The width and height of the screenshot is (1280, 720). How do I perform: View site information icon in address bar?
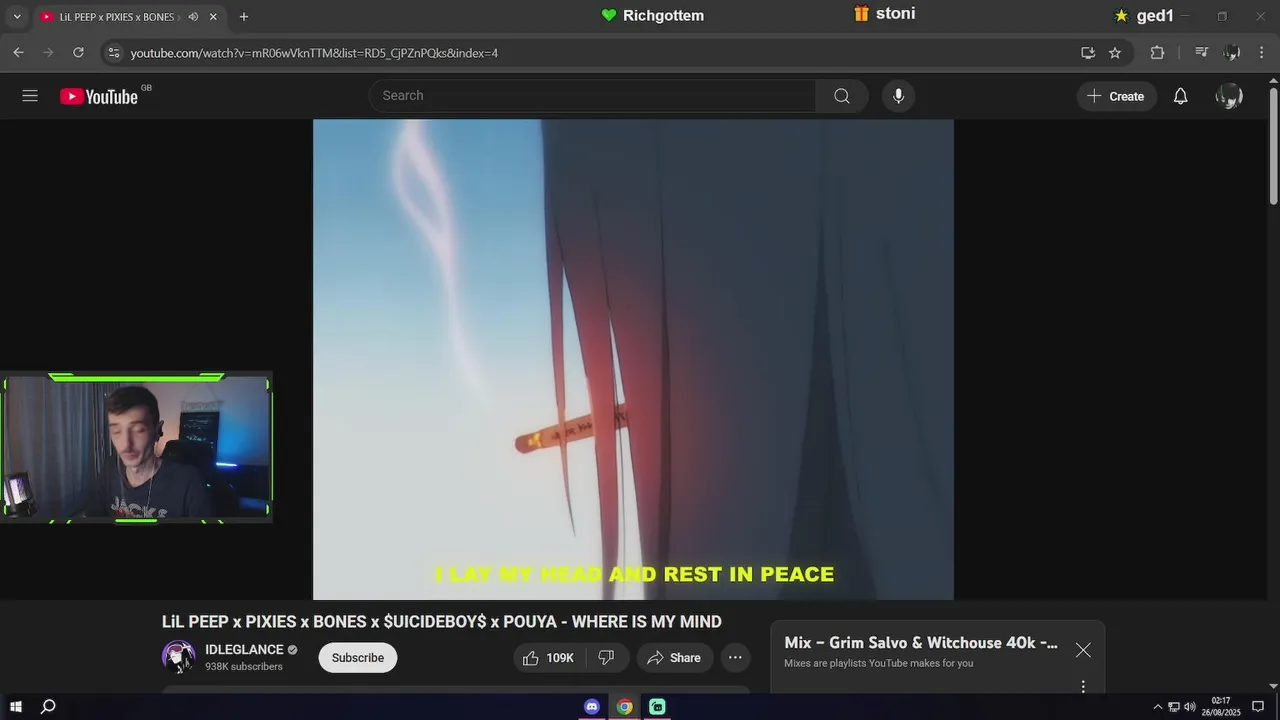(x=113, y=53)
